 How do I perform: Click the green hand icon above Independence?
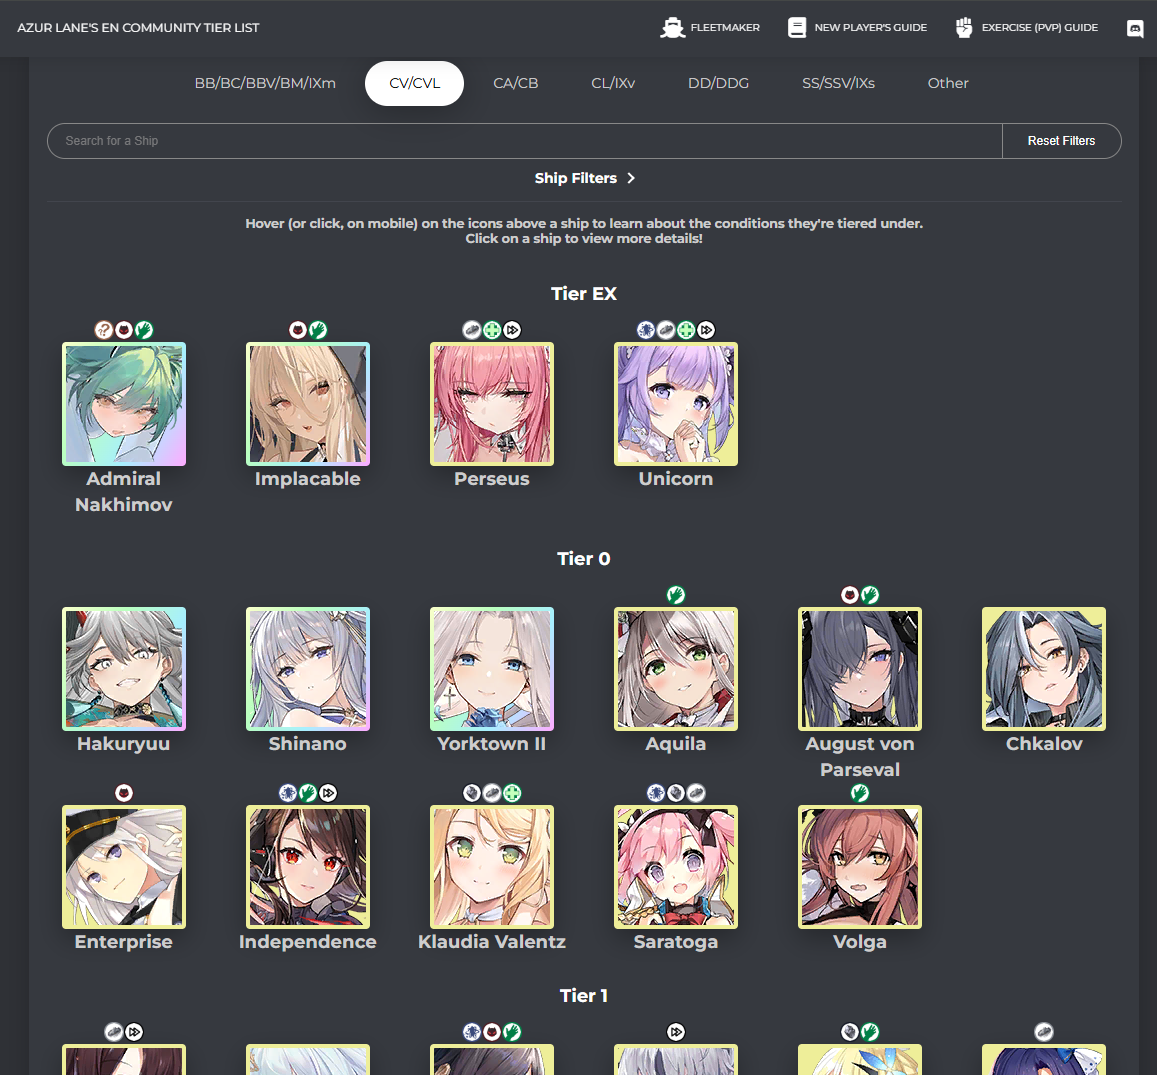[x=308, y=793]
